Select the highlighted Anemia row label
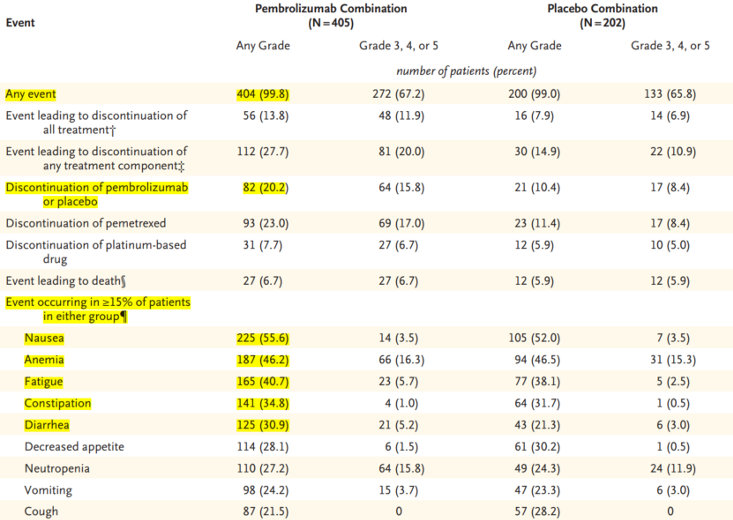This screenshot has width=733, height=520. click(x=46, y=361)
